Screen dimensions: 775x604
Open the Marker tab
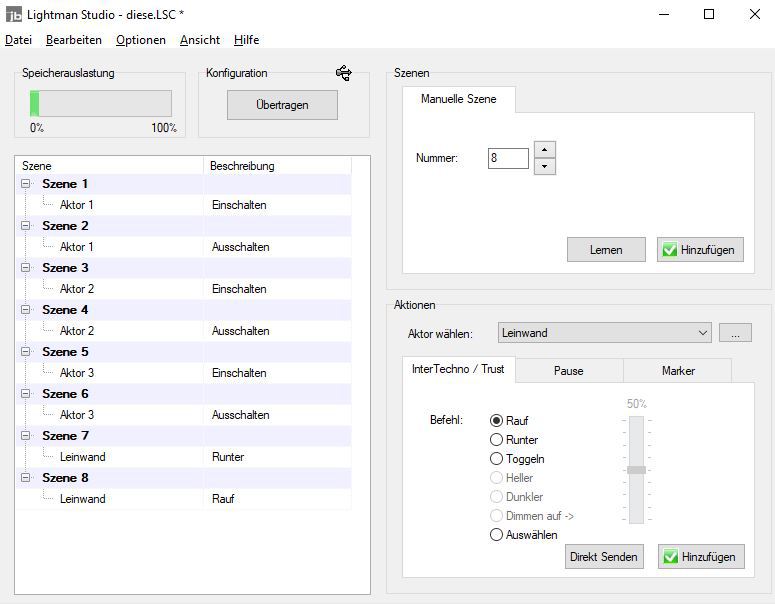coord(677,371)
